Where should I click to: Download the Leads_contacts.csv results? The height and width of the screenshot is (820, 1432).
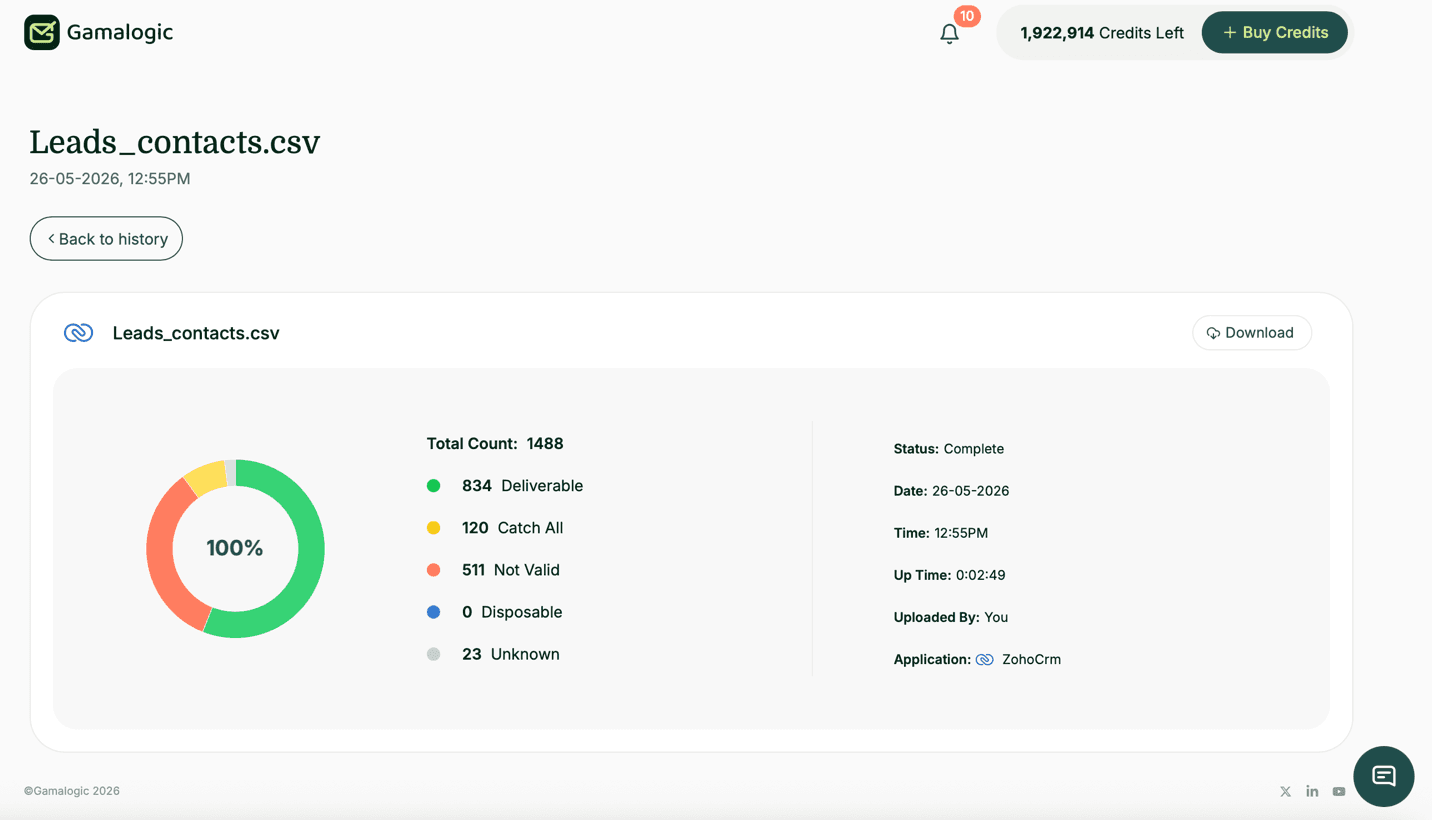1251,333
